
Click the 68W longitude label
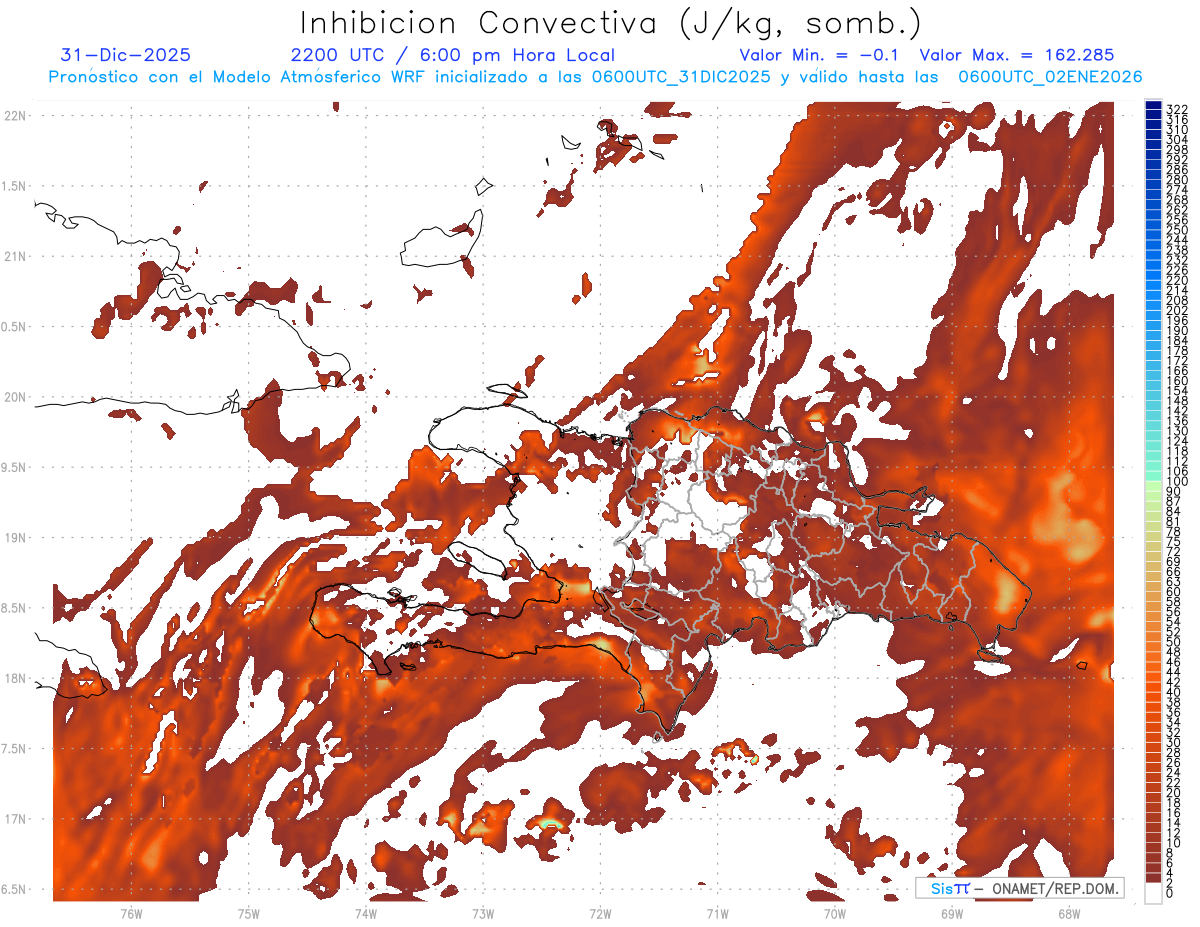click(x=1069, y=913)
